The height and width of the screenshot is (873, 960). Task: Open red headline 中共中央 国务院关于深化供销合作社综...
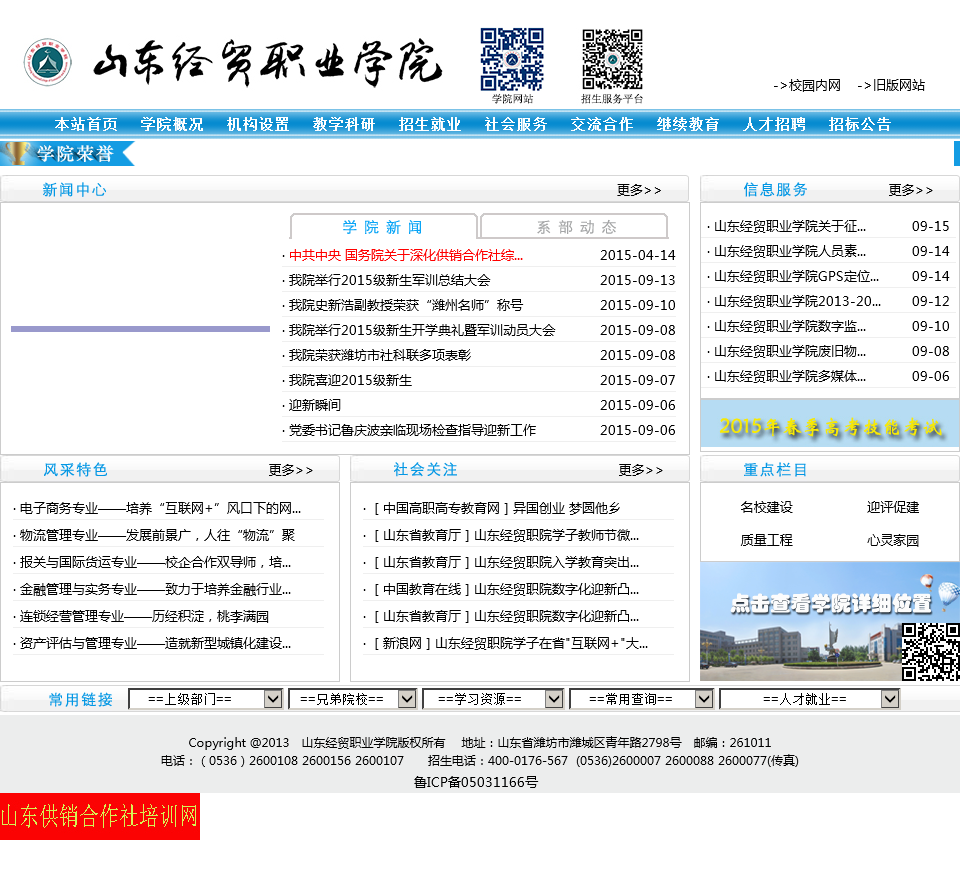point(406,255)
